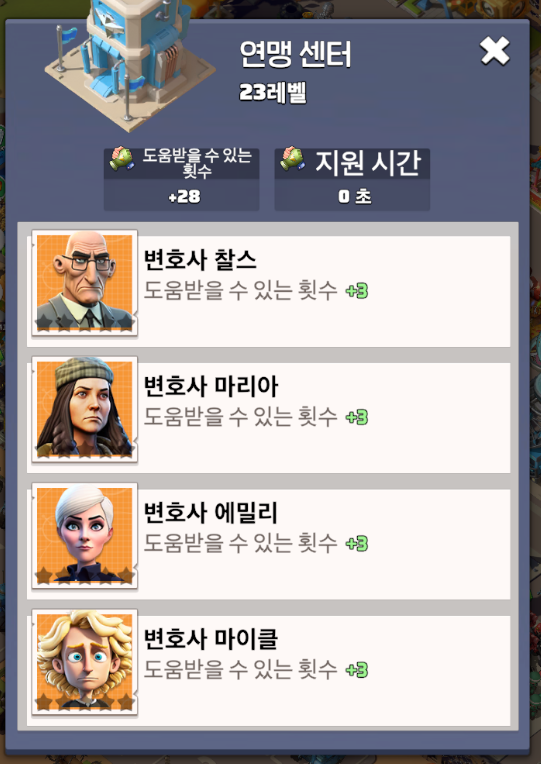The height and width of the screenshot is (764, 541).
Task: Tap the +3 bonus on 마이클 row
Action: [x=357, y=670]
